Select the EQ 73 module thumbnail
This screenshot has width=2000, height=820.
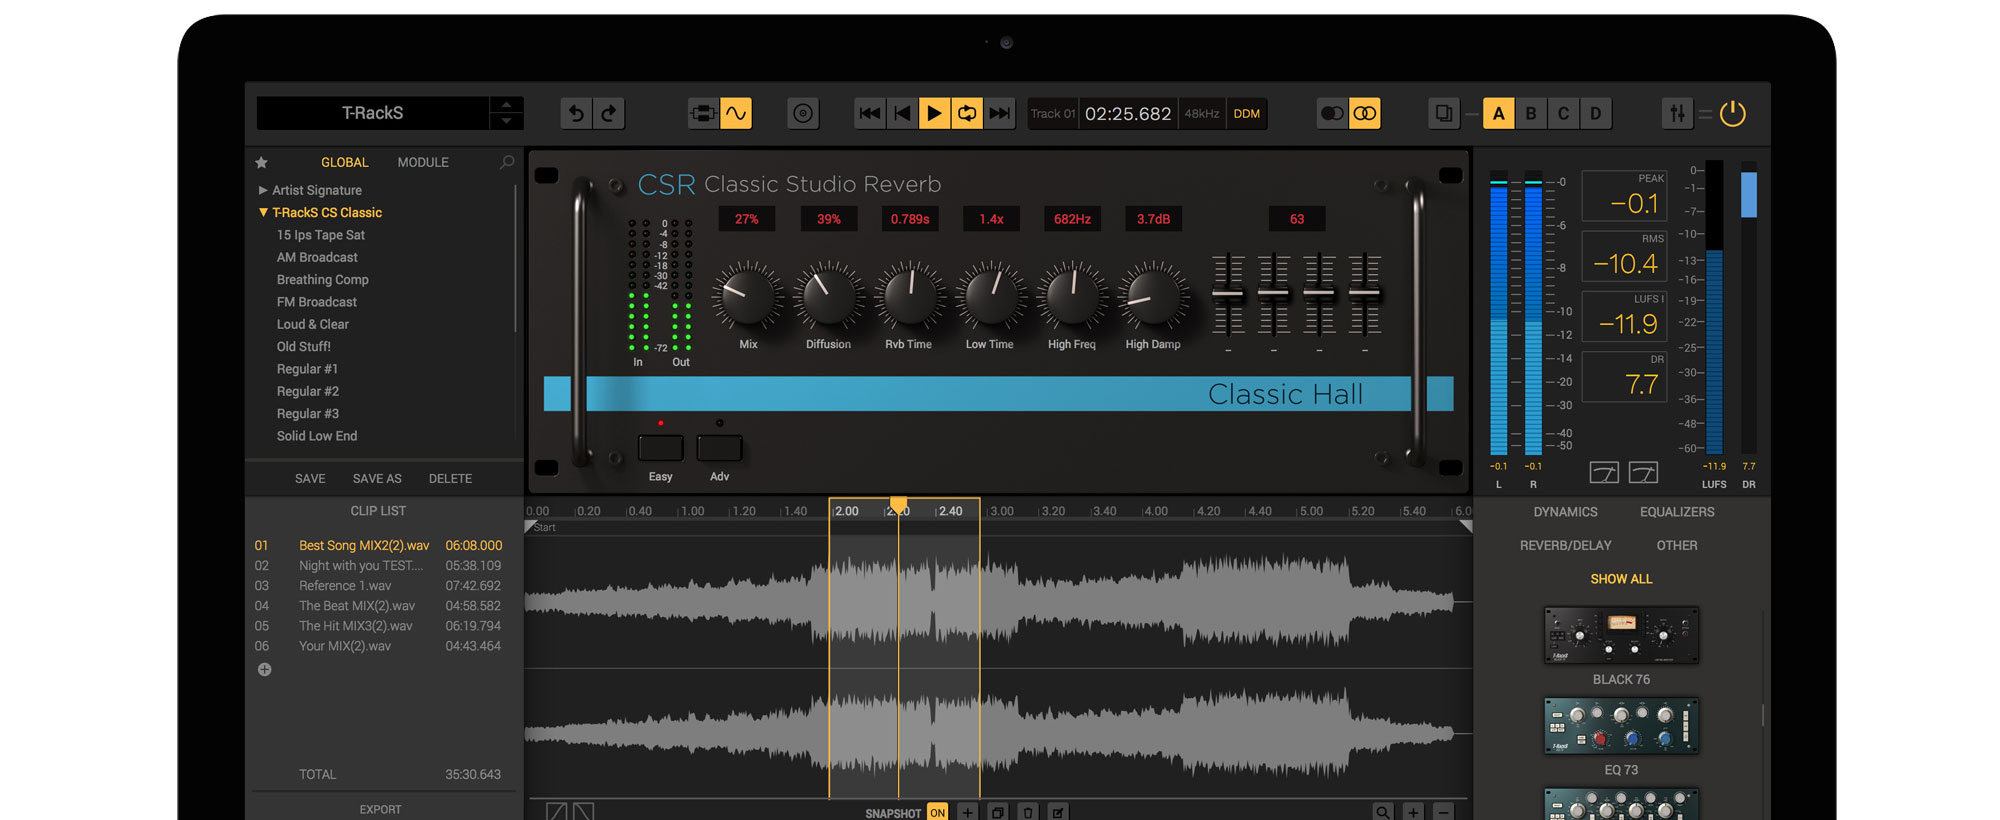(1621, 726)
